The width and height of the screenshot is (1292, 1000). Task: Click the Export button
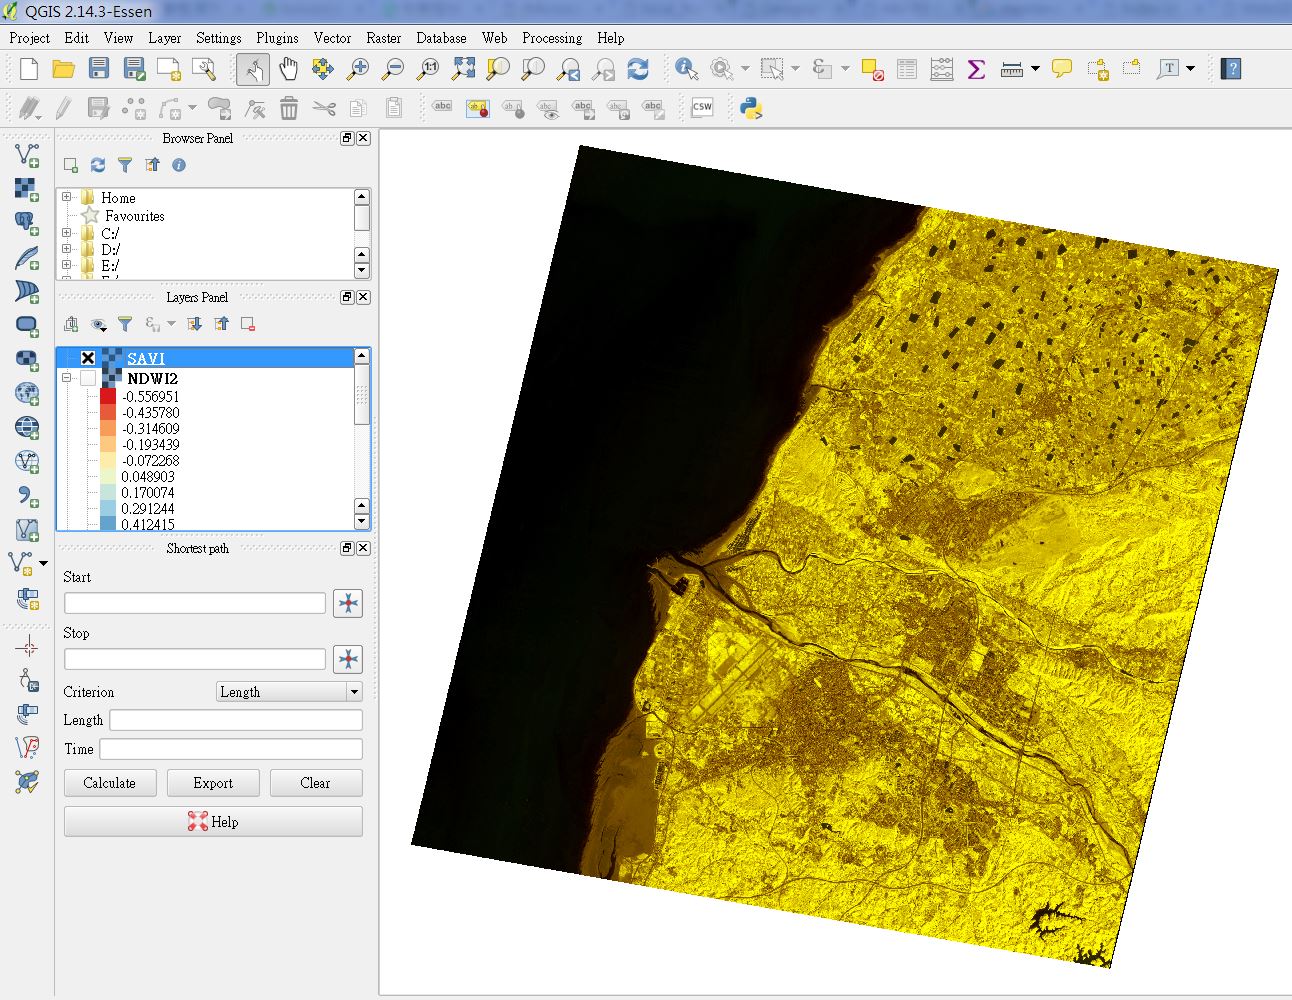213,783
